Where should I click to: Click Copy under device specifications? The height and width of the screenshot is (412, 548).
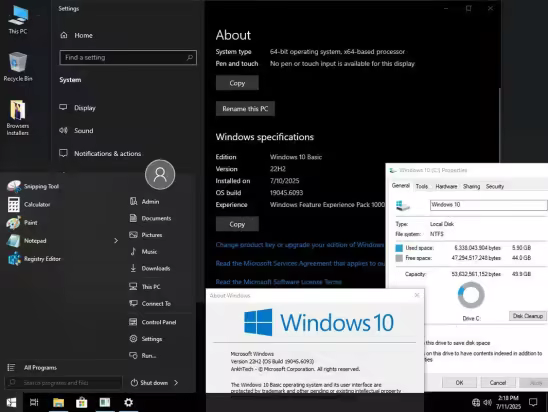237,83
